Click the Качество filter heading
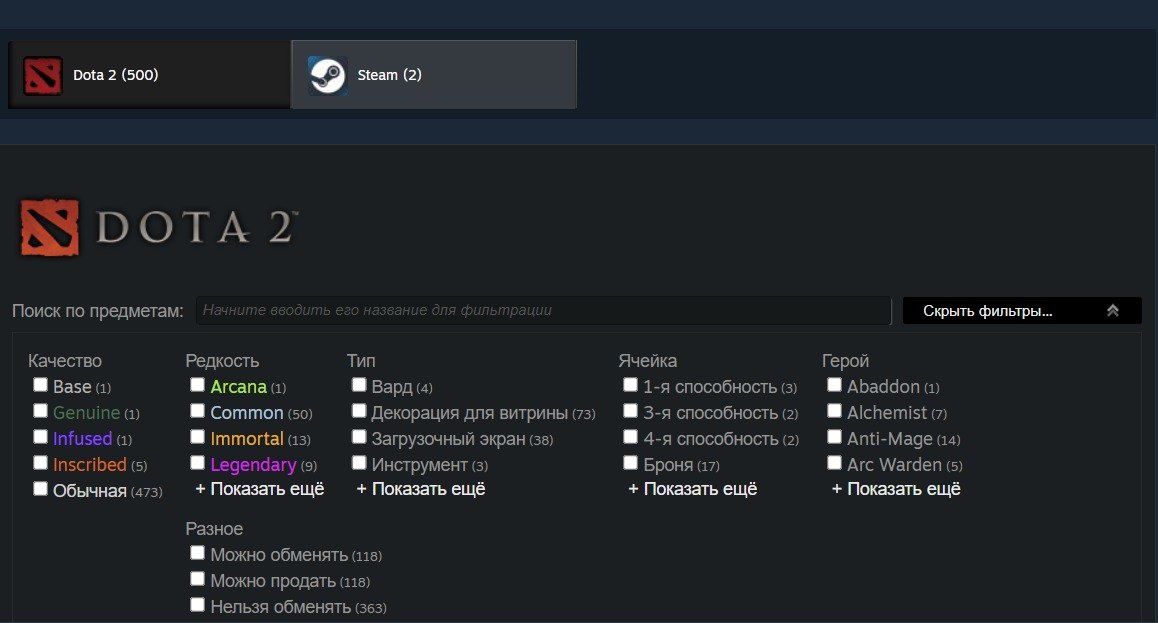This screenshot has height=623, width=1158. click(65, 361)
